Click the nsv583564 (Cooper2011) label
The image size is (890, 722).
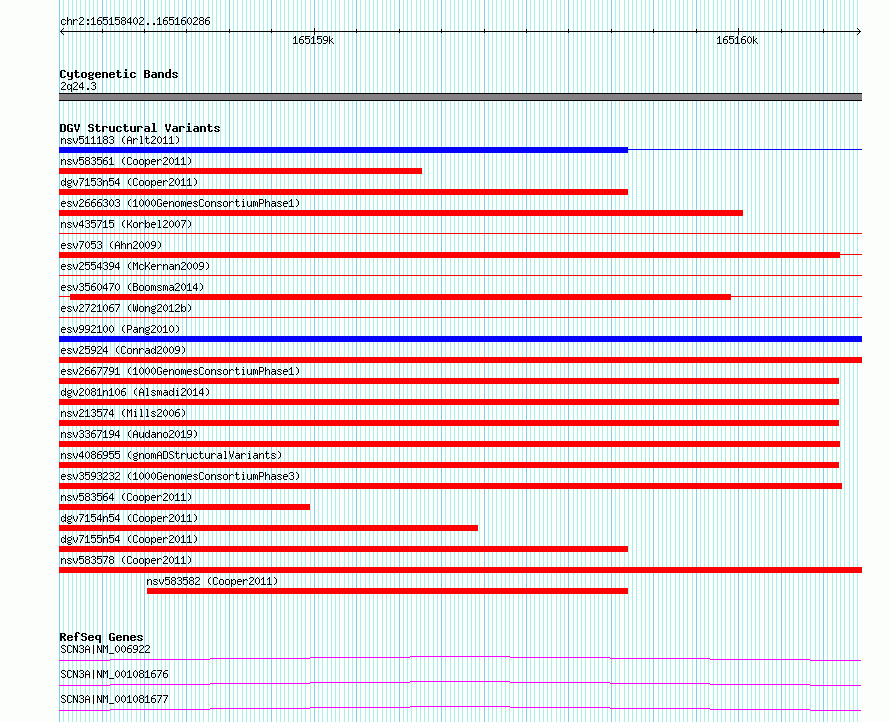click(x=126, y=497)
